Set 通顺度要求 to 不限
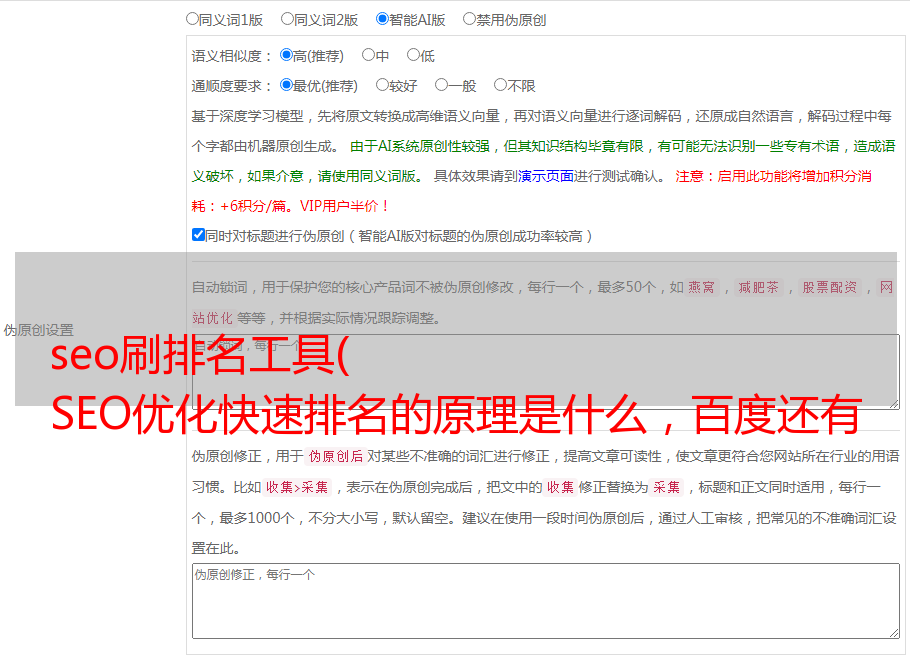Screen dimensions: 911x658 pyautogui.click(x=500, y=85)
